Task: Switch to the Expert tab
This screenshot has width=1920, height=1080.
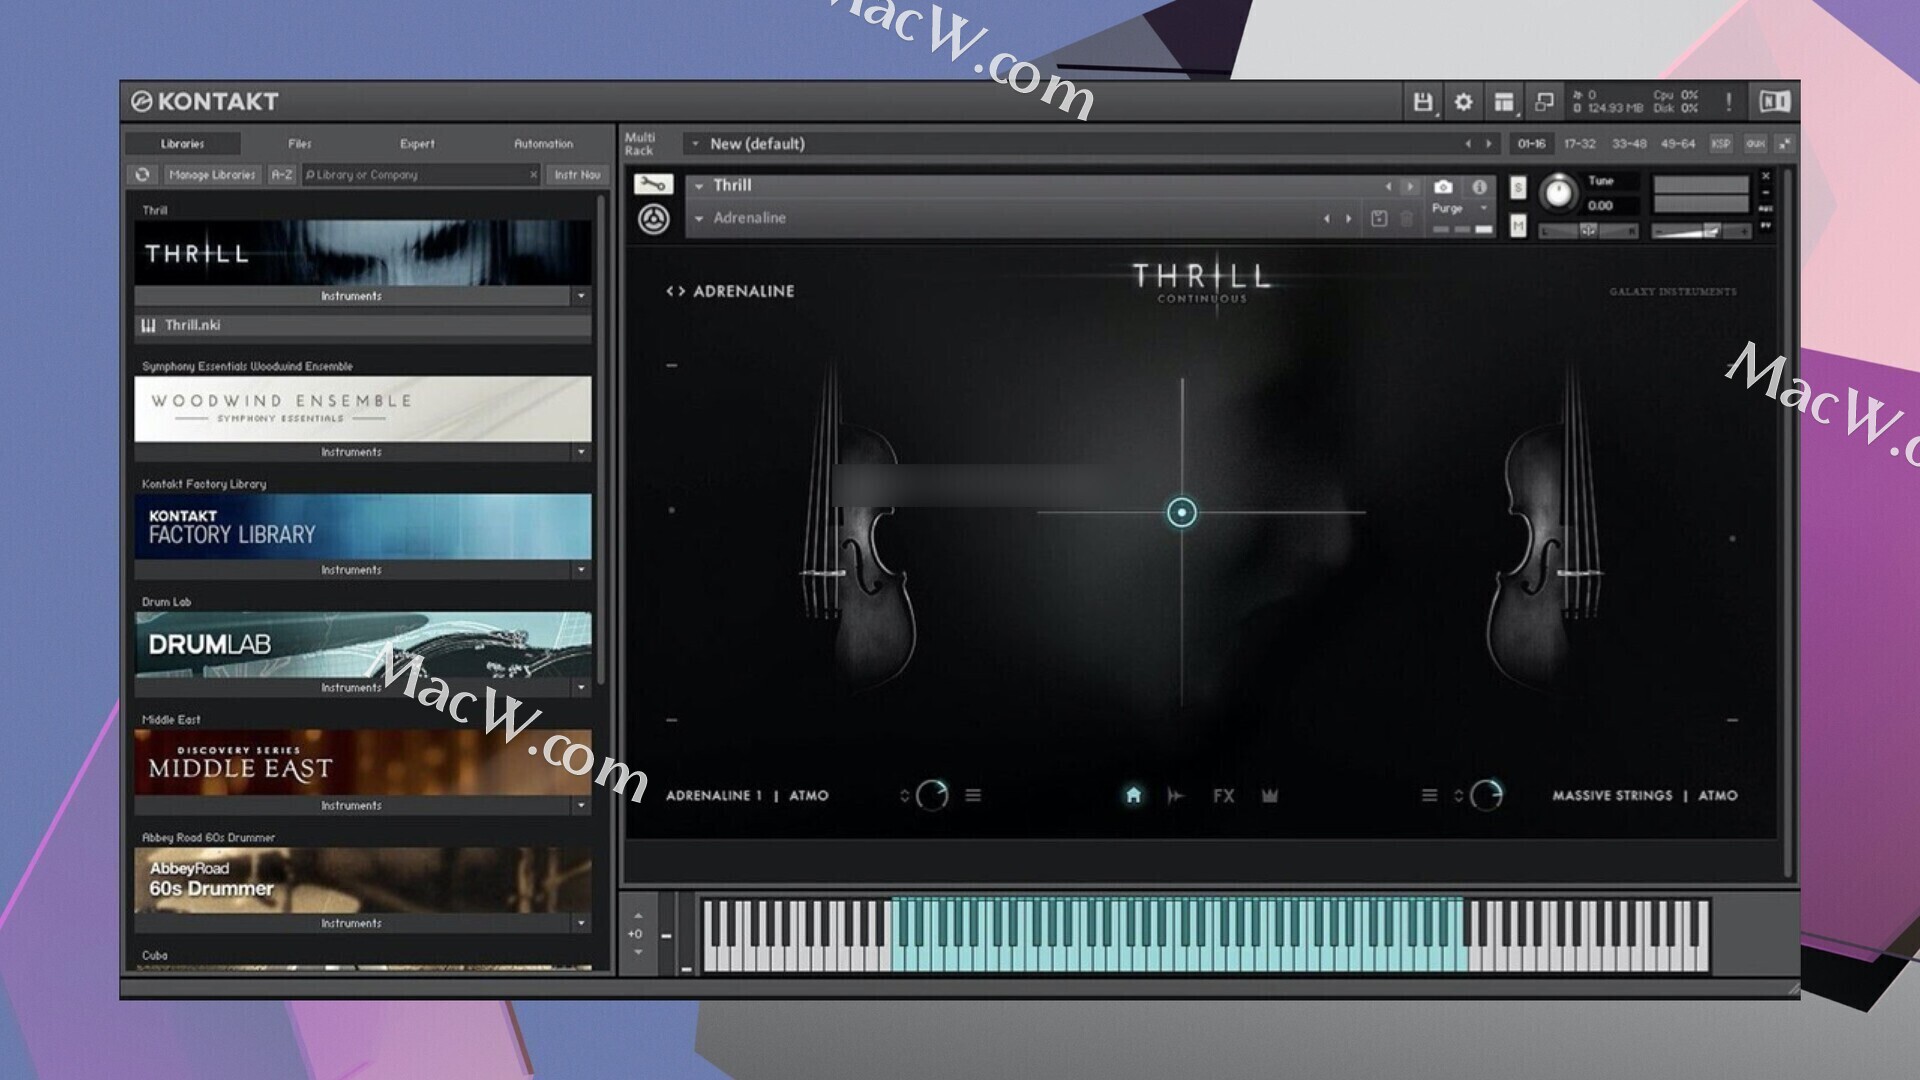Action: pos(417,144)
